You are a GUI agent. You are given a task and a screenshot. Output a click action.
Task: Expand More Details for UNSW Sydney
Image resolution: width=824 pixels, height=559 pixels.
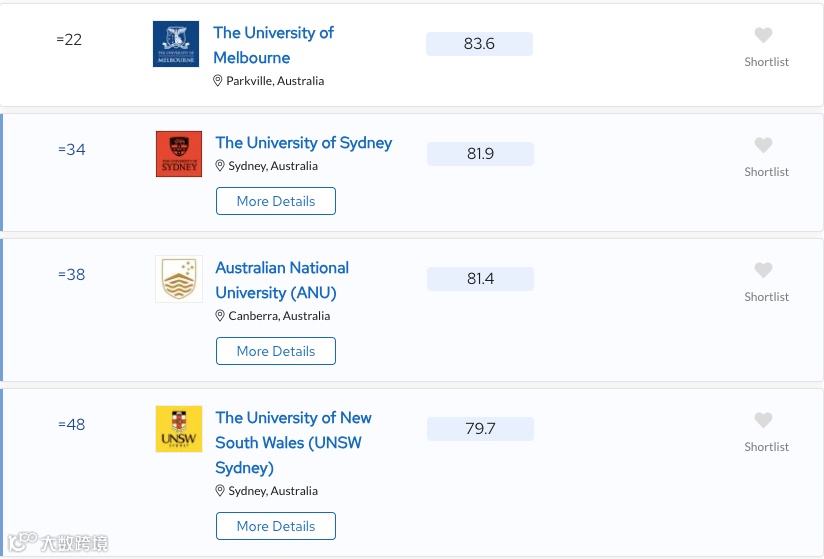click(275, 526)
